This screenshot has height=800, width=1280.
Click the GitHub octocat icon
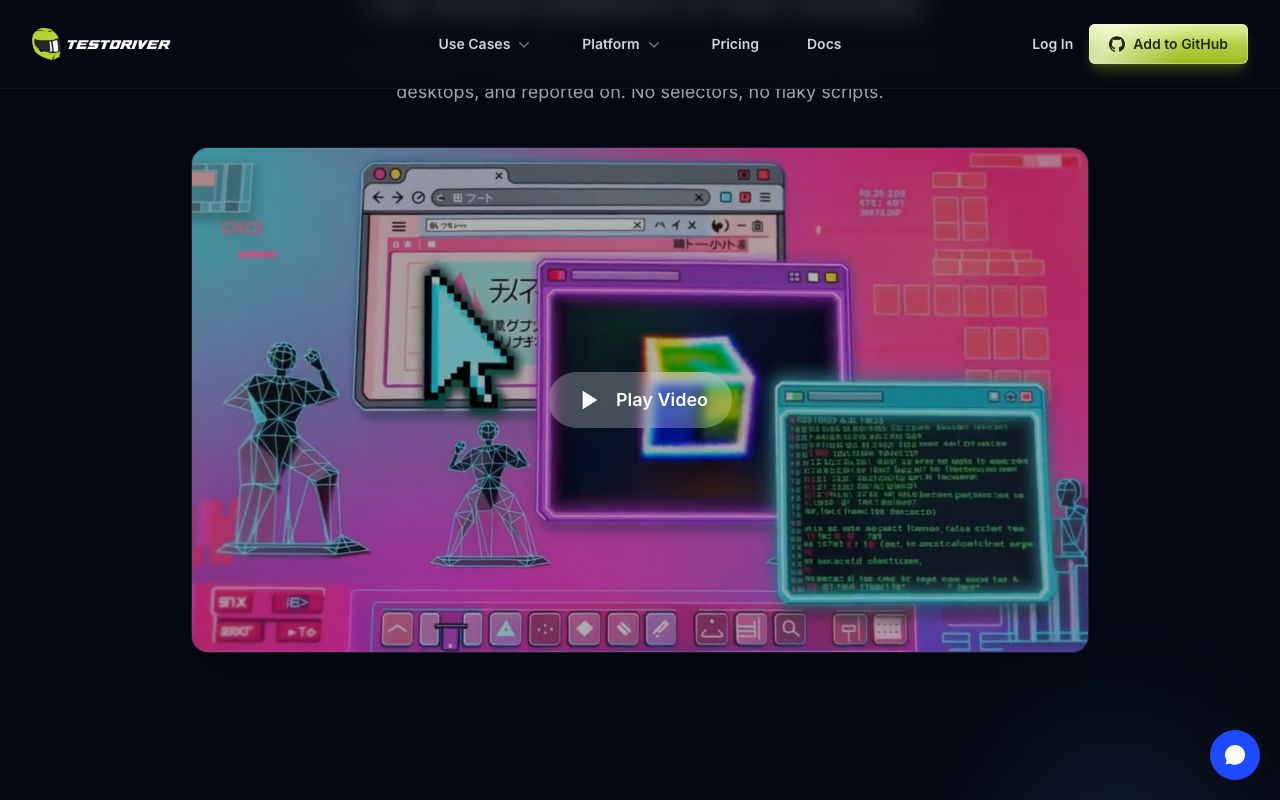click(x=1117, y=44)
